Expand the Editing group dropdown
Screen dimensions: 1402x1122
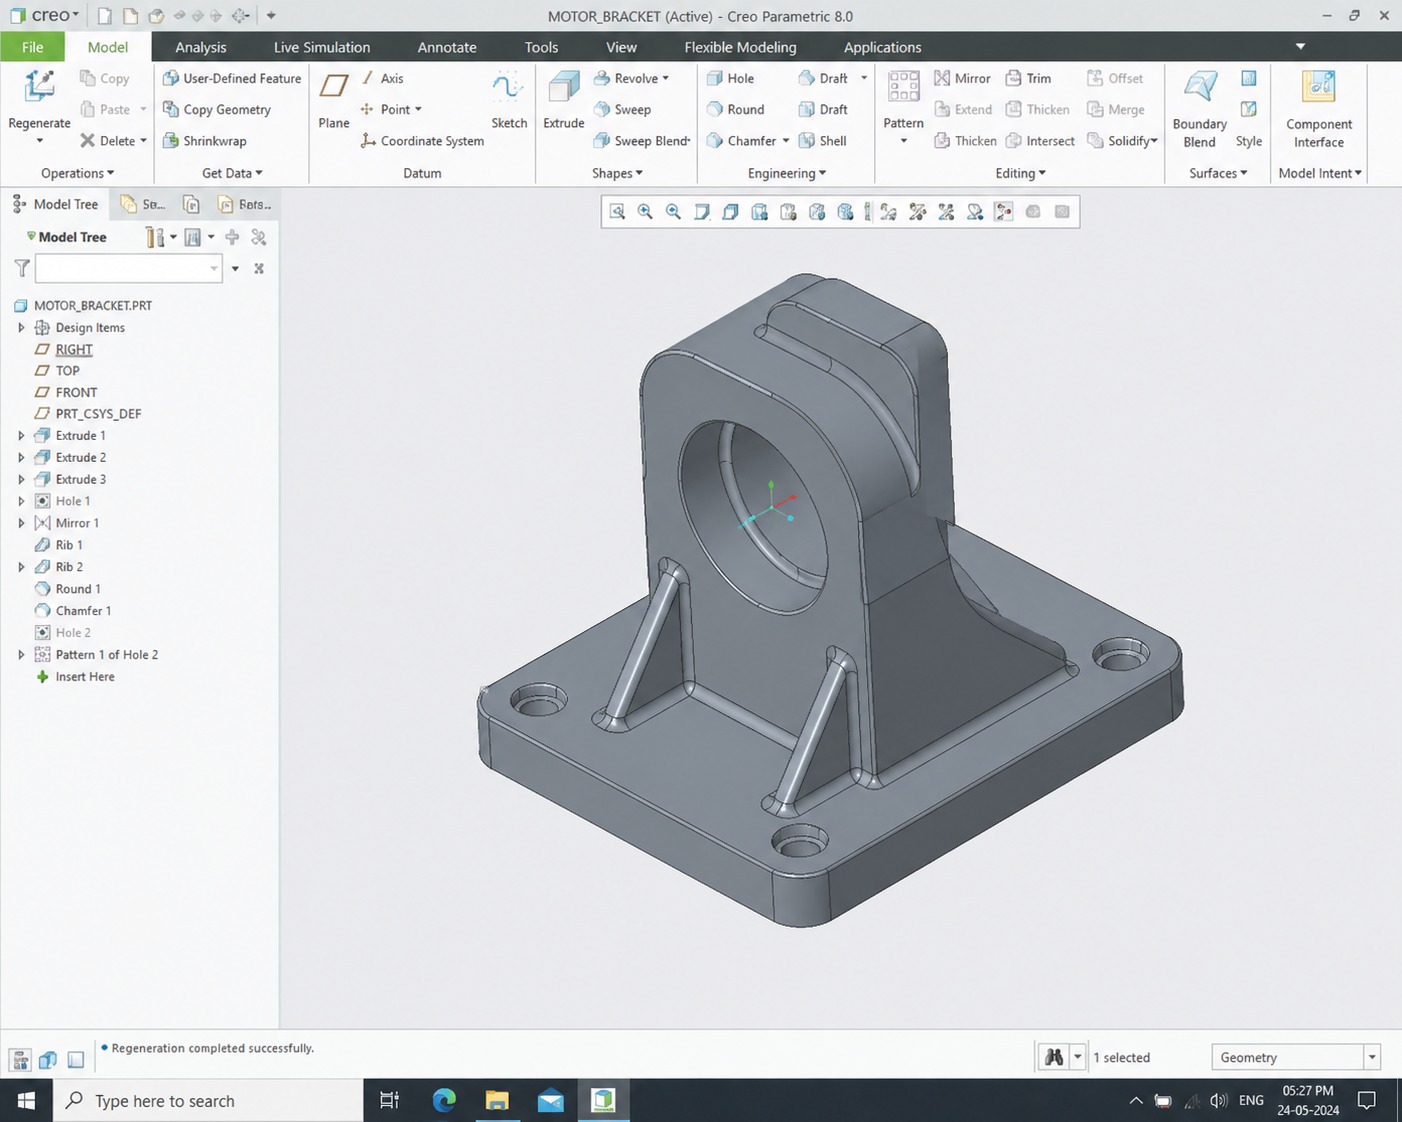[x=1020, y=173]
